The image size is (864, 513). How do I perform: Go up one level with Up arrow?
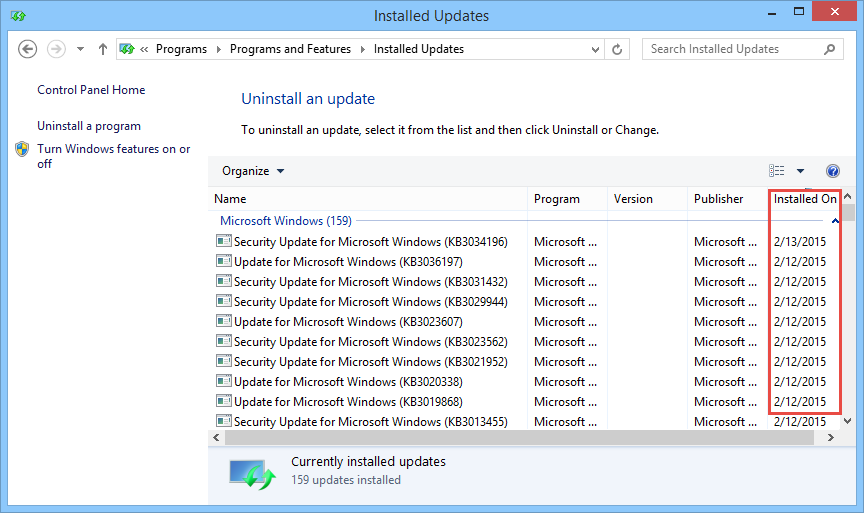tap(102, 49)
